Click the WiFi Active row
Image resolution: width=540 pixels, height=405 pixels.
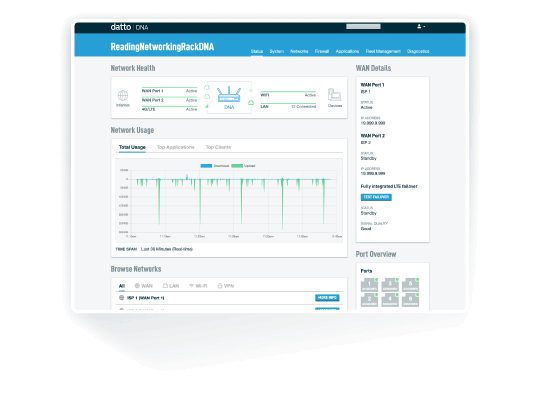(x=288, y=95)
